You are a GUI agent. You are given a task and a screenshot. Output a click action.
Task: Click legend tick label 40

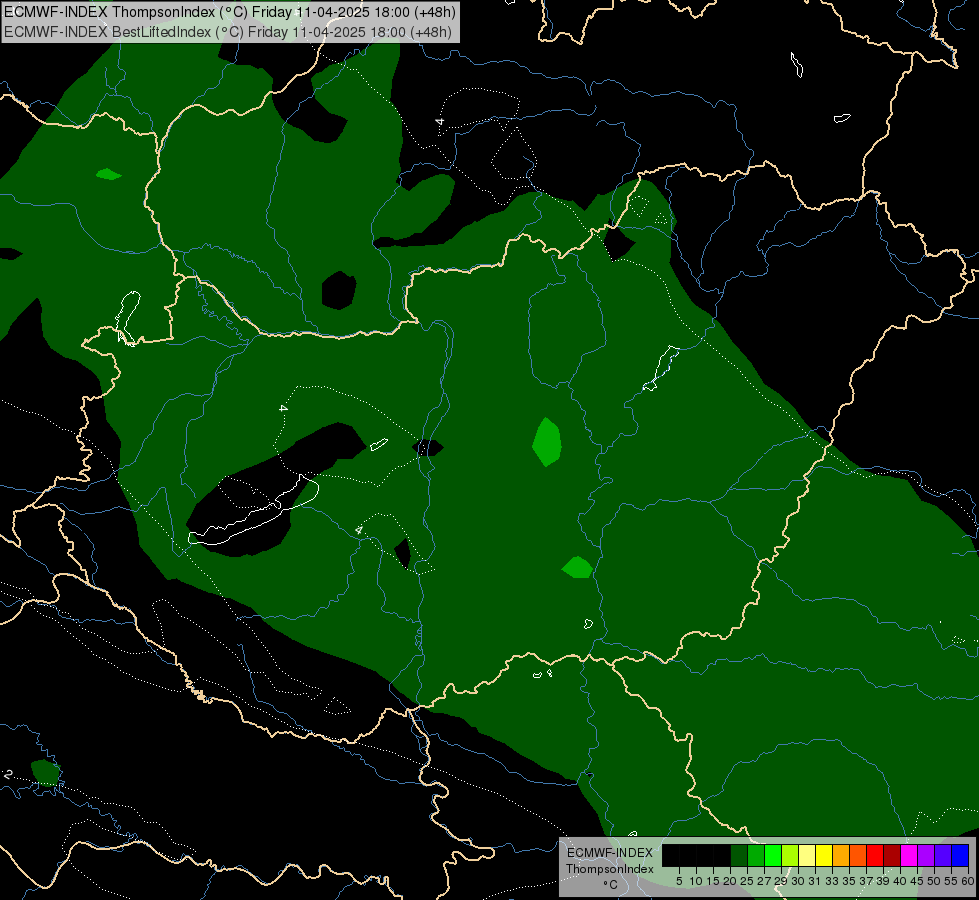tap(900, 881)
